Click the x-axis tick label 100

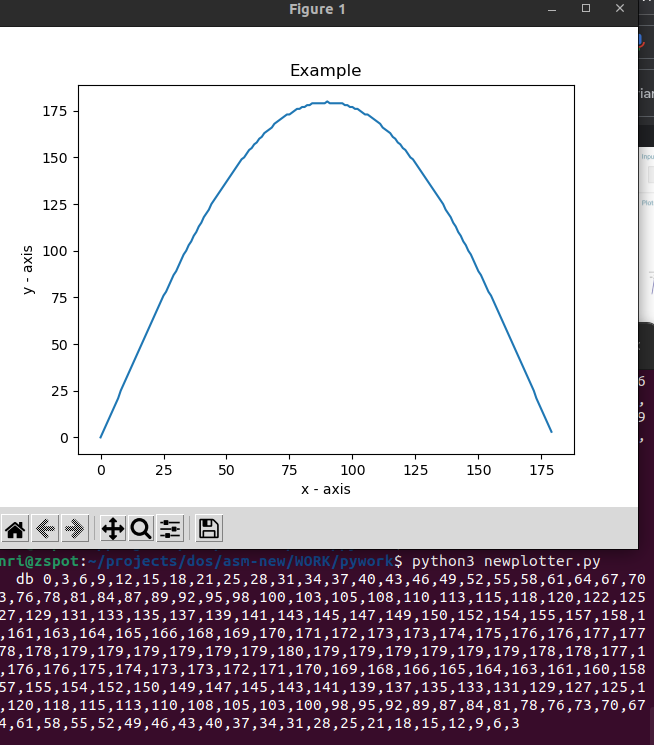tap(352, 470)
